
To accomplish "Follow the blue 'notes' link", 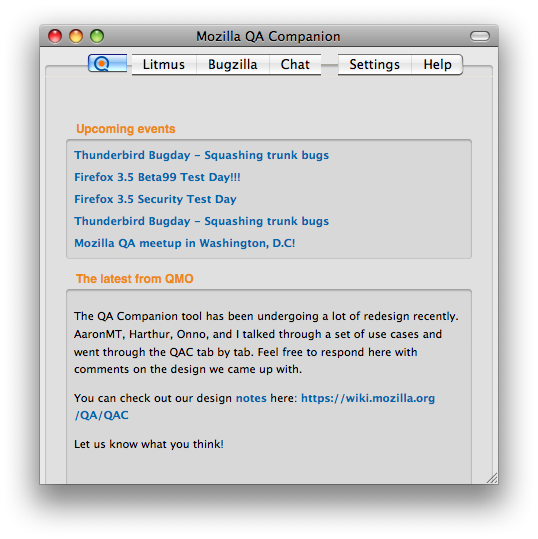I will 251,398.
